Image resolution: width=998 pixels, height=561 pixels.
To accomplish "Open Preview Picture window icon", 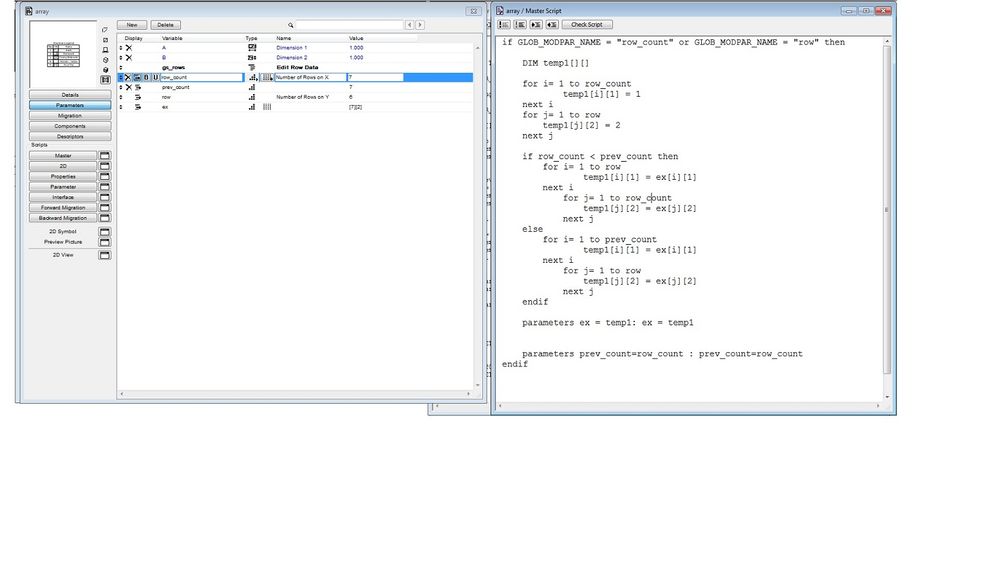I will click(x=105, y=242).
